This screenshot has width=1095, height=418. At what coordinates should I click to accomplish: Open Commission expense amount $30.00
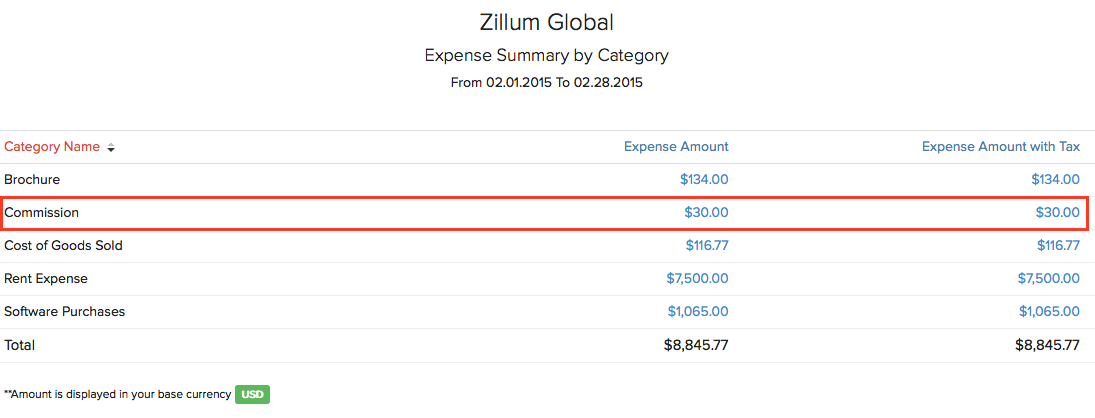point(706,213)
